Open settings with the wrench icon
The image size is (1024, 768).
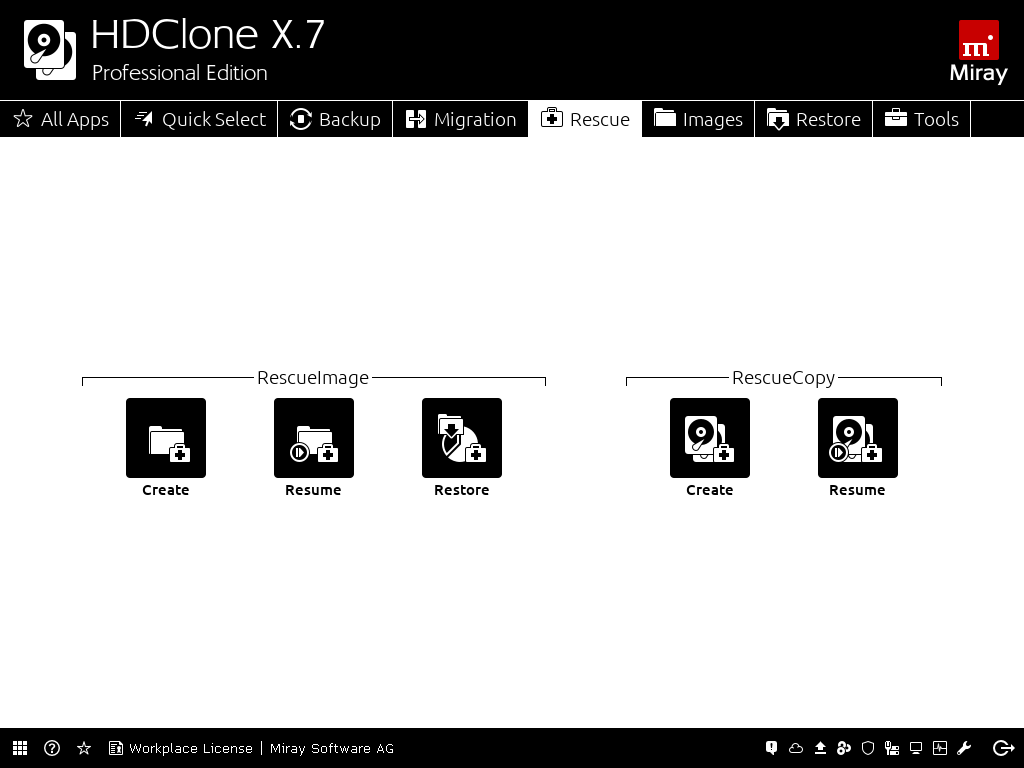(964, 748)
